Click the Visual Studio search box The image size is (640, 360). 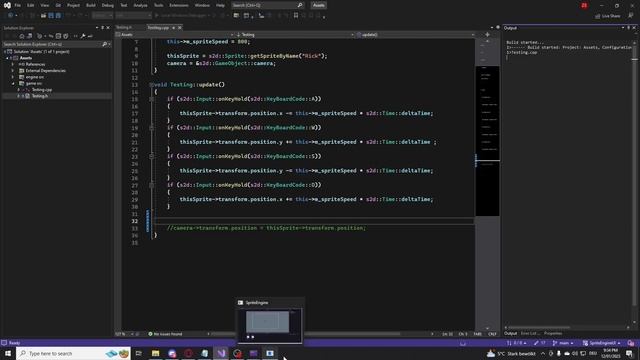pyautogui.click(x=267, y=5)
